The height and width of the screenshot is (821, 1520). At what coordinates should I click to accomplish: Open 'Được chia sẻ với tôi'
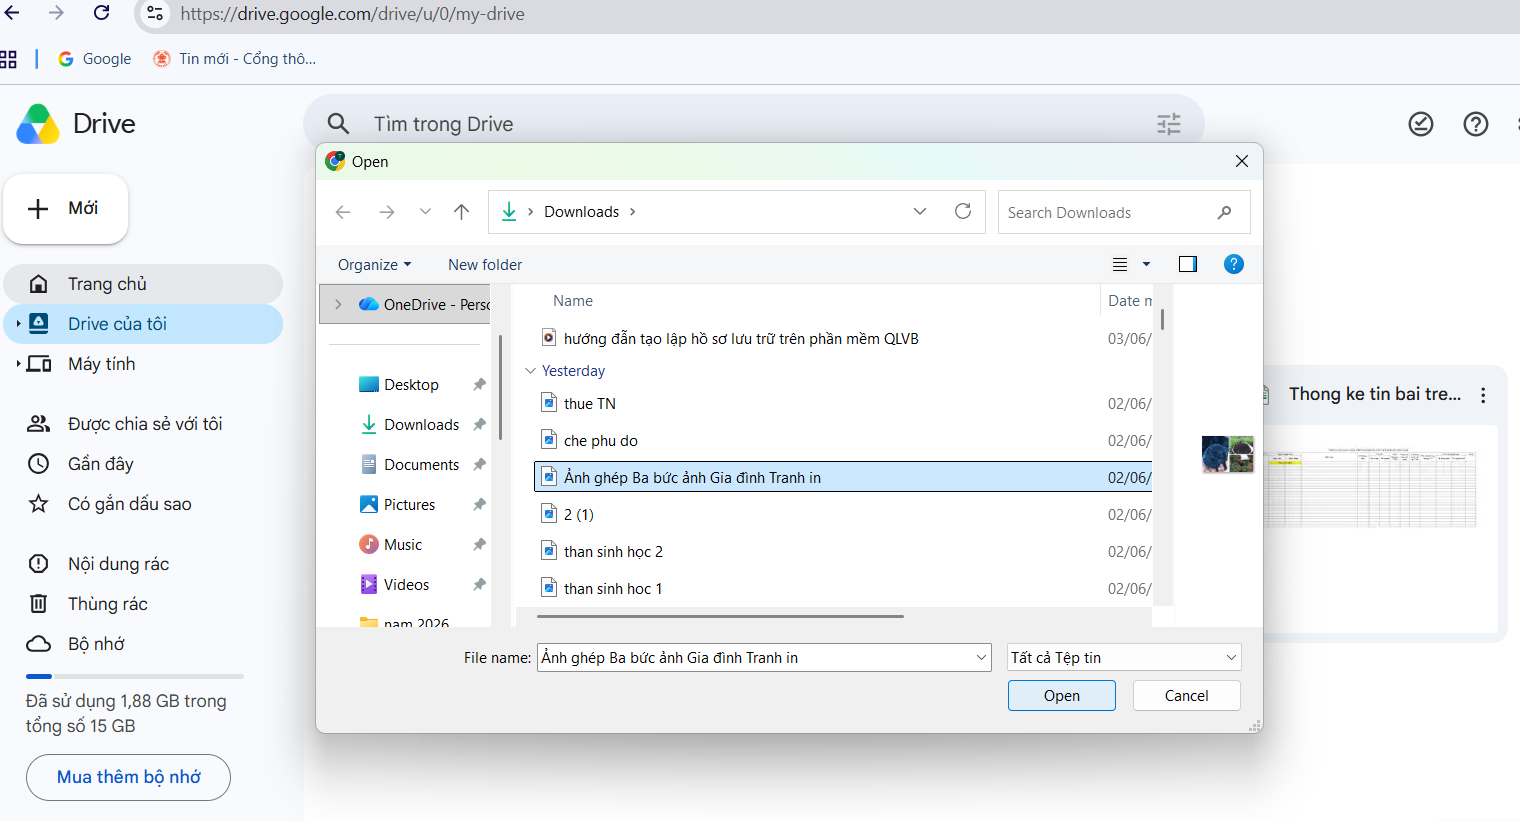pos(143,424)
